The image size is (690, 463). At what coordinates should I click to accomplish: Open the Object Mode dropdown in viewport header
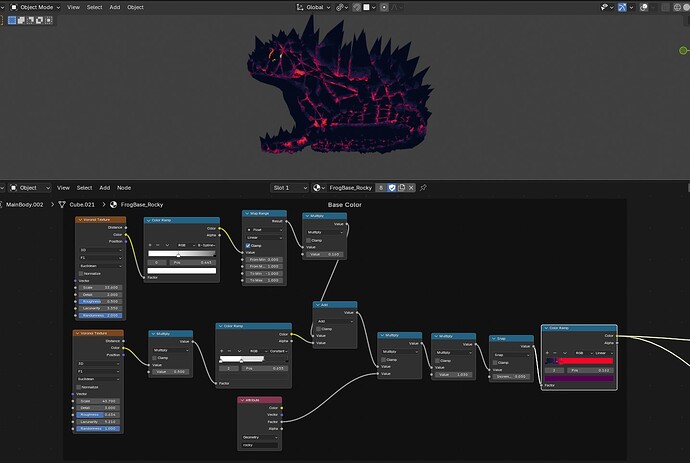point(35,7)
